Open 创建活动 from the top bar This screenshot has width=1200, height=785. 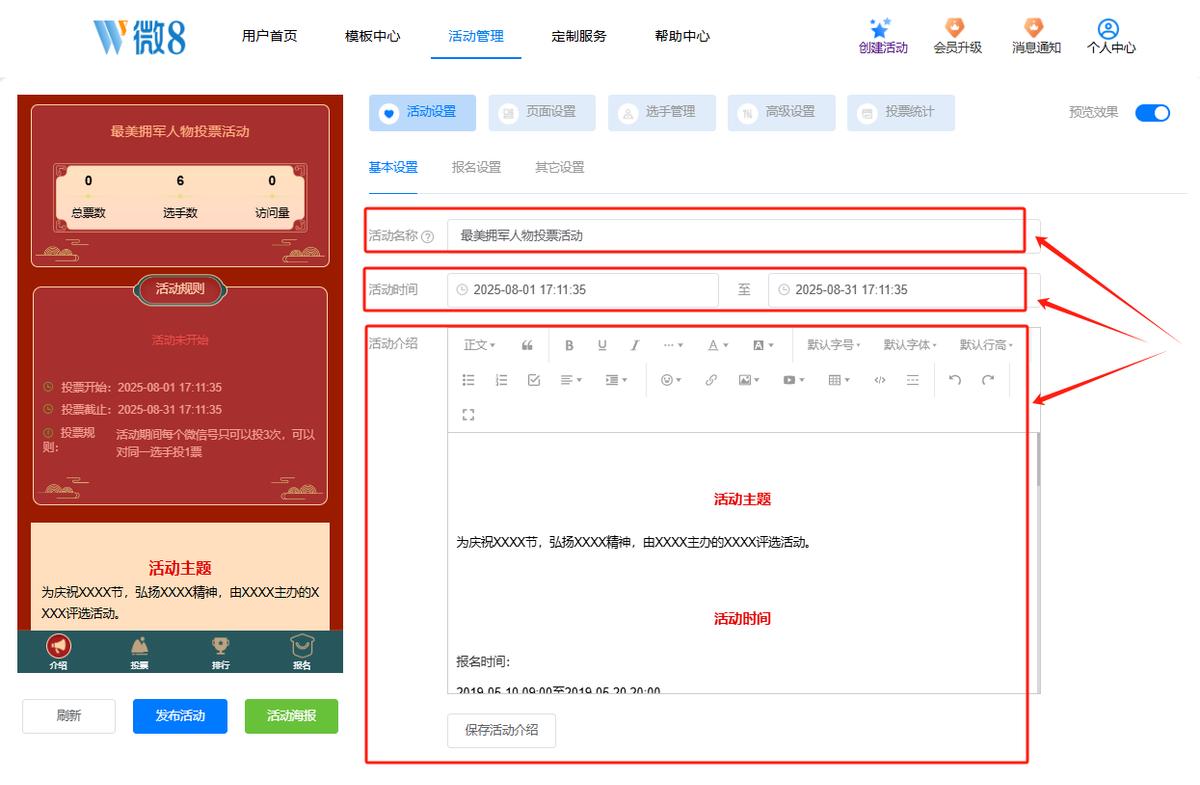coord(883,37)
